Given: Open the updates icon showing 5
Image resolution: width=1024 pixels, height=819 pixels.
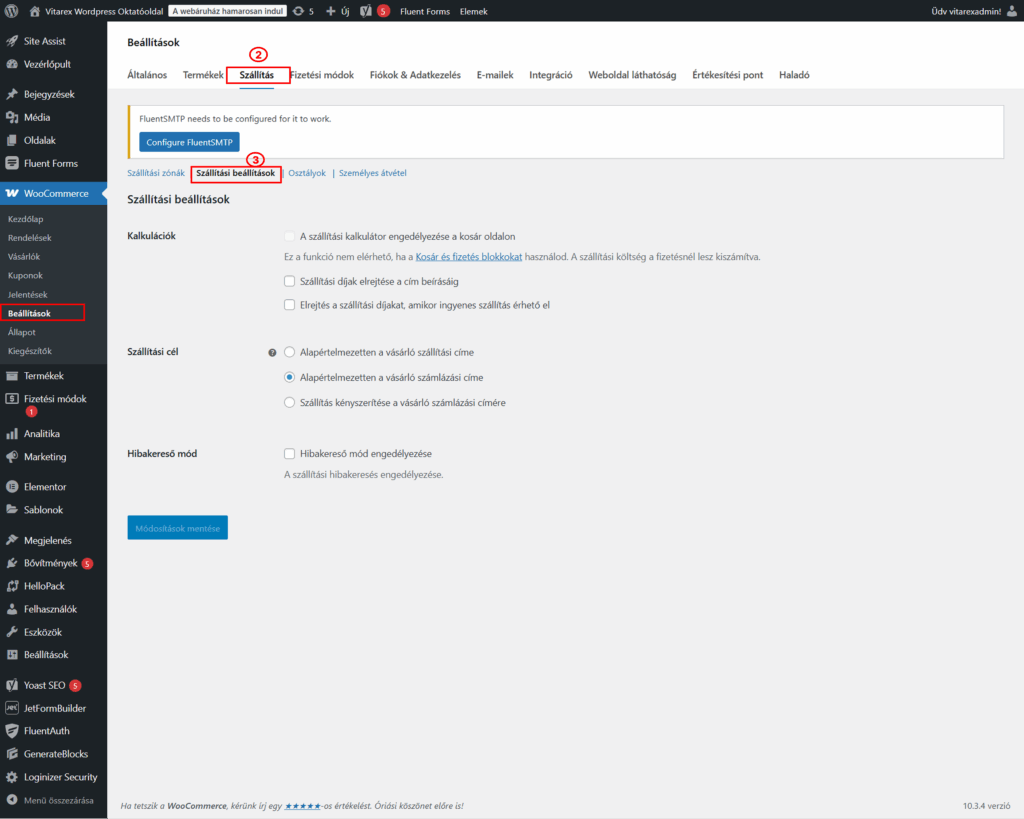Looking at the screenshot, I should pos(303,11).
